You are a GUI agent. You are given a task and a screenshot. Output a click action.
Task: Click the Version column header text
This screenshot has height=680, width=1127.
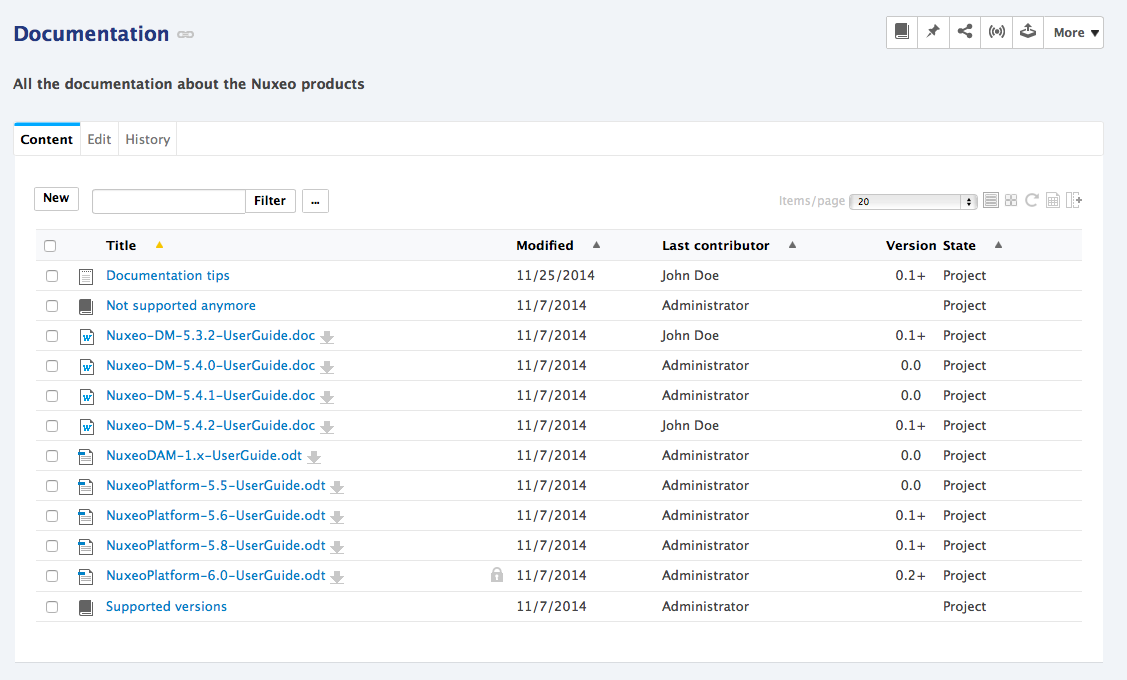point(911,246)
